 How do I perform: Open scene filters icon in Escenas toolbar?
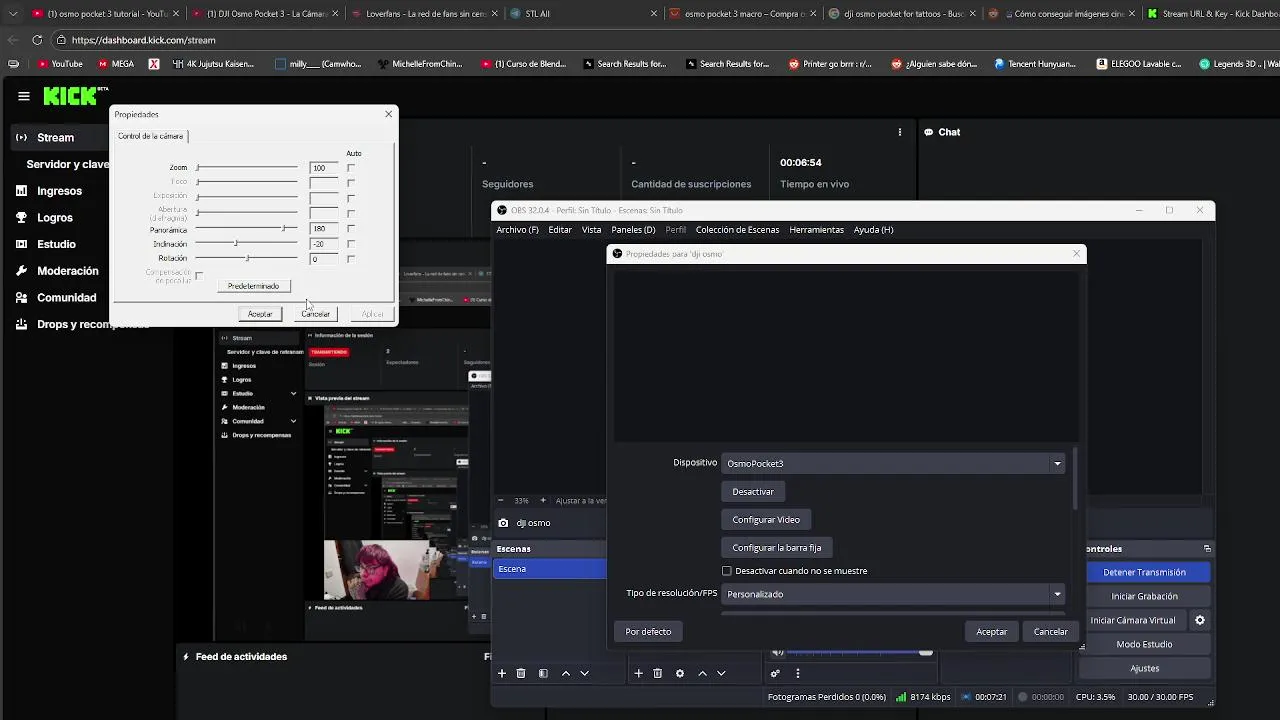(x=543, y=673)
